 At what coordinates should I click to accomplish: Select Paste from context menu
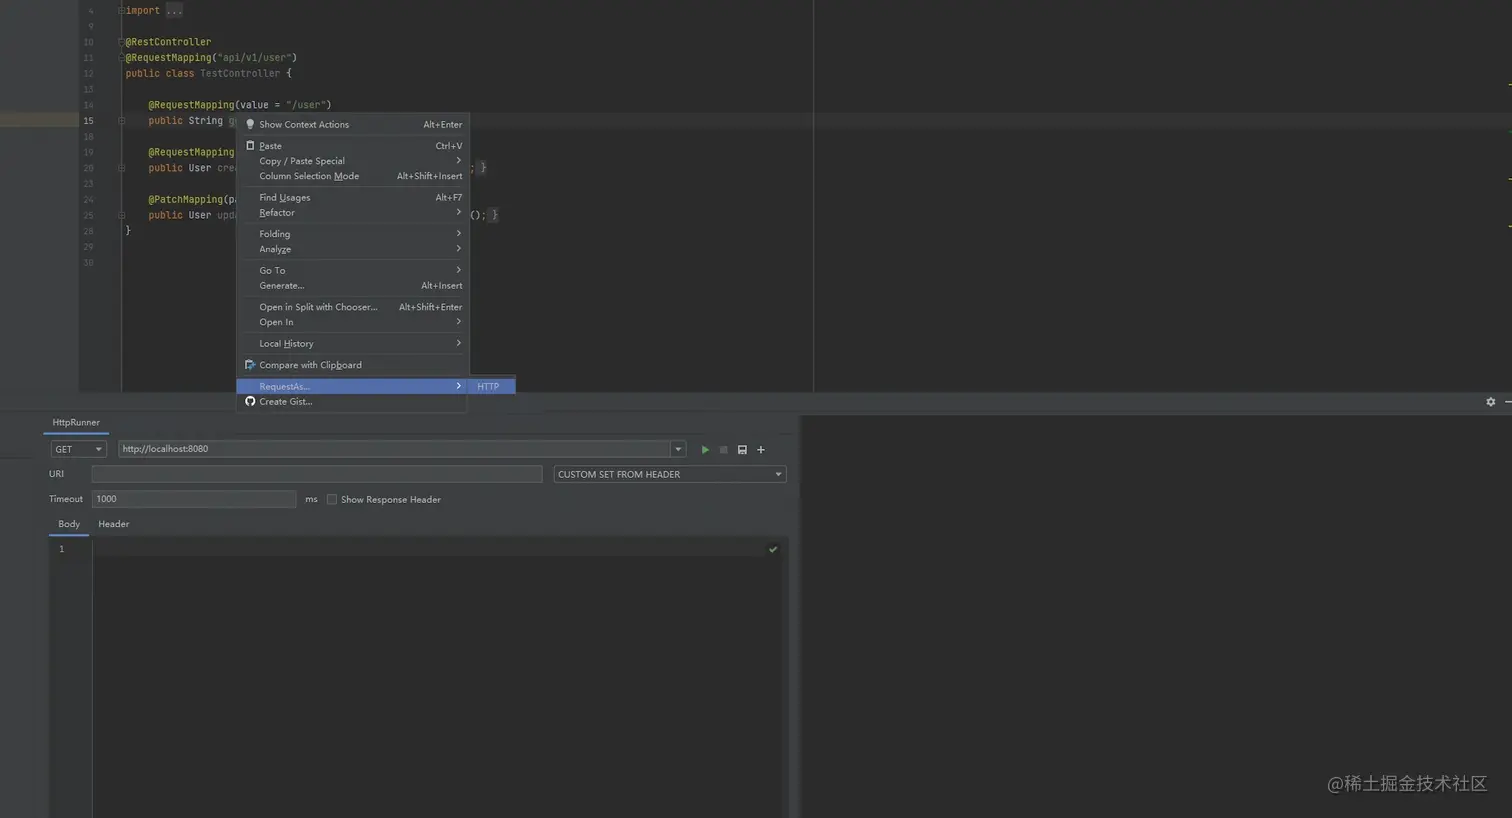tap(352, 146)
